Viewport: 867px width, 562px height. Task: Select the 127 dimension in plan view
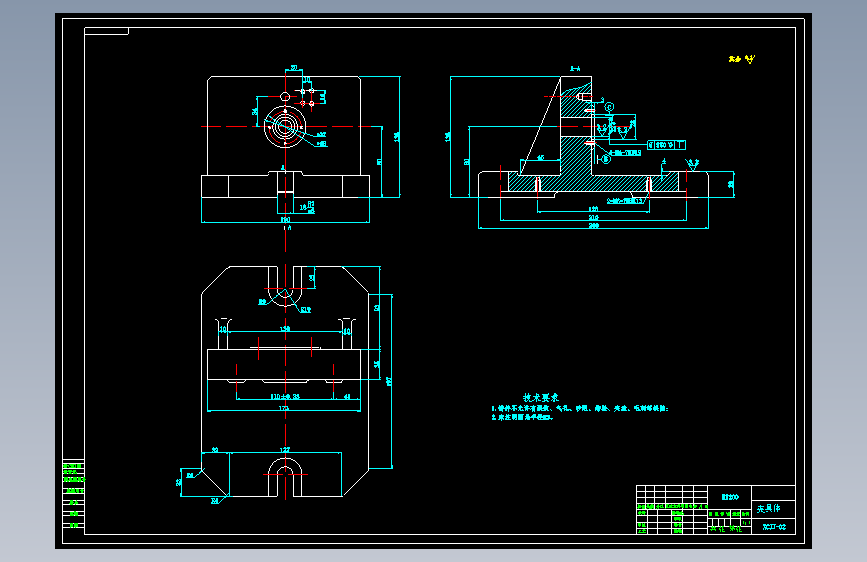pos(285,450)
